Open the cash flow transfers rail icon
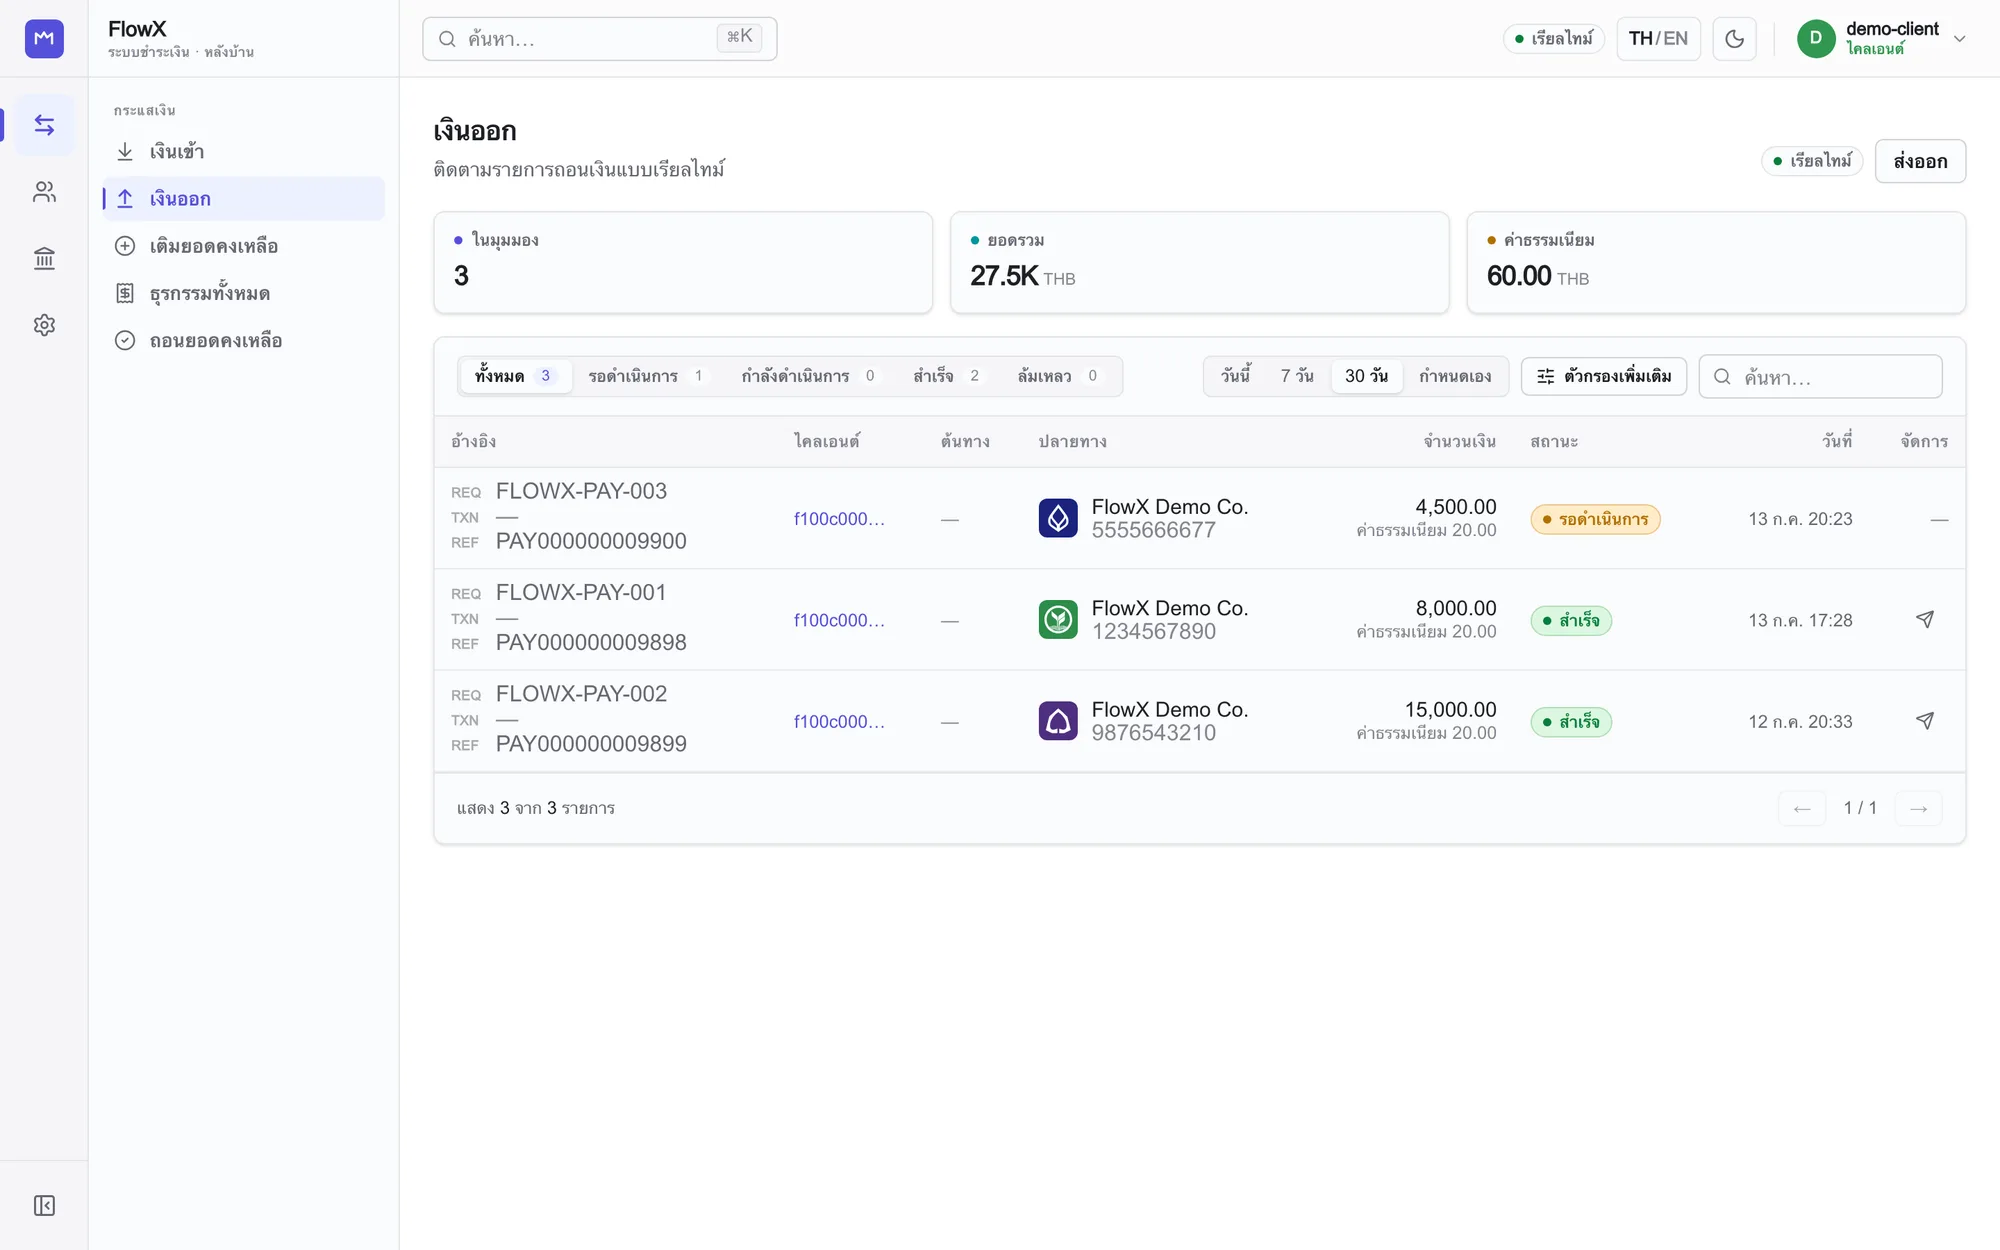Viewport: 2000px width, 1250px height. point(44,125)
